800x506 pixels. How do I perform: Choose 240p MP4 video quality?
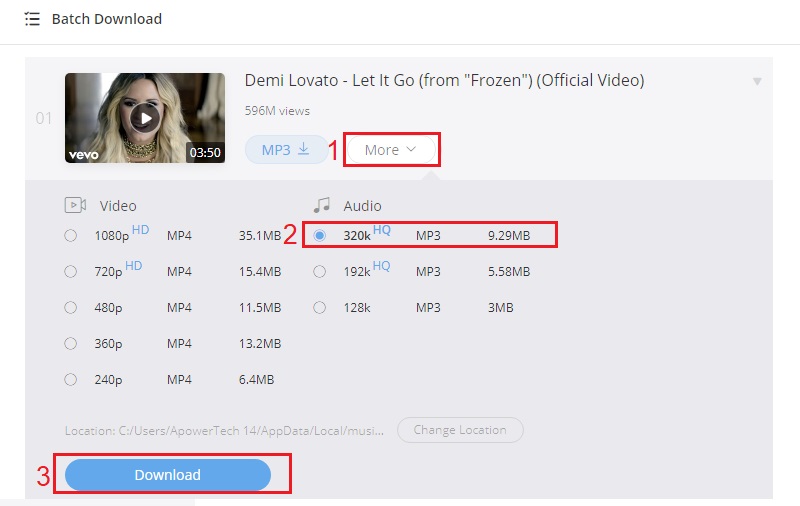click(70, 380)
